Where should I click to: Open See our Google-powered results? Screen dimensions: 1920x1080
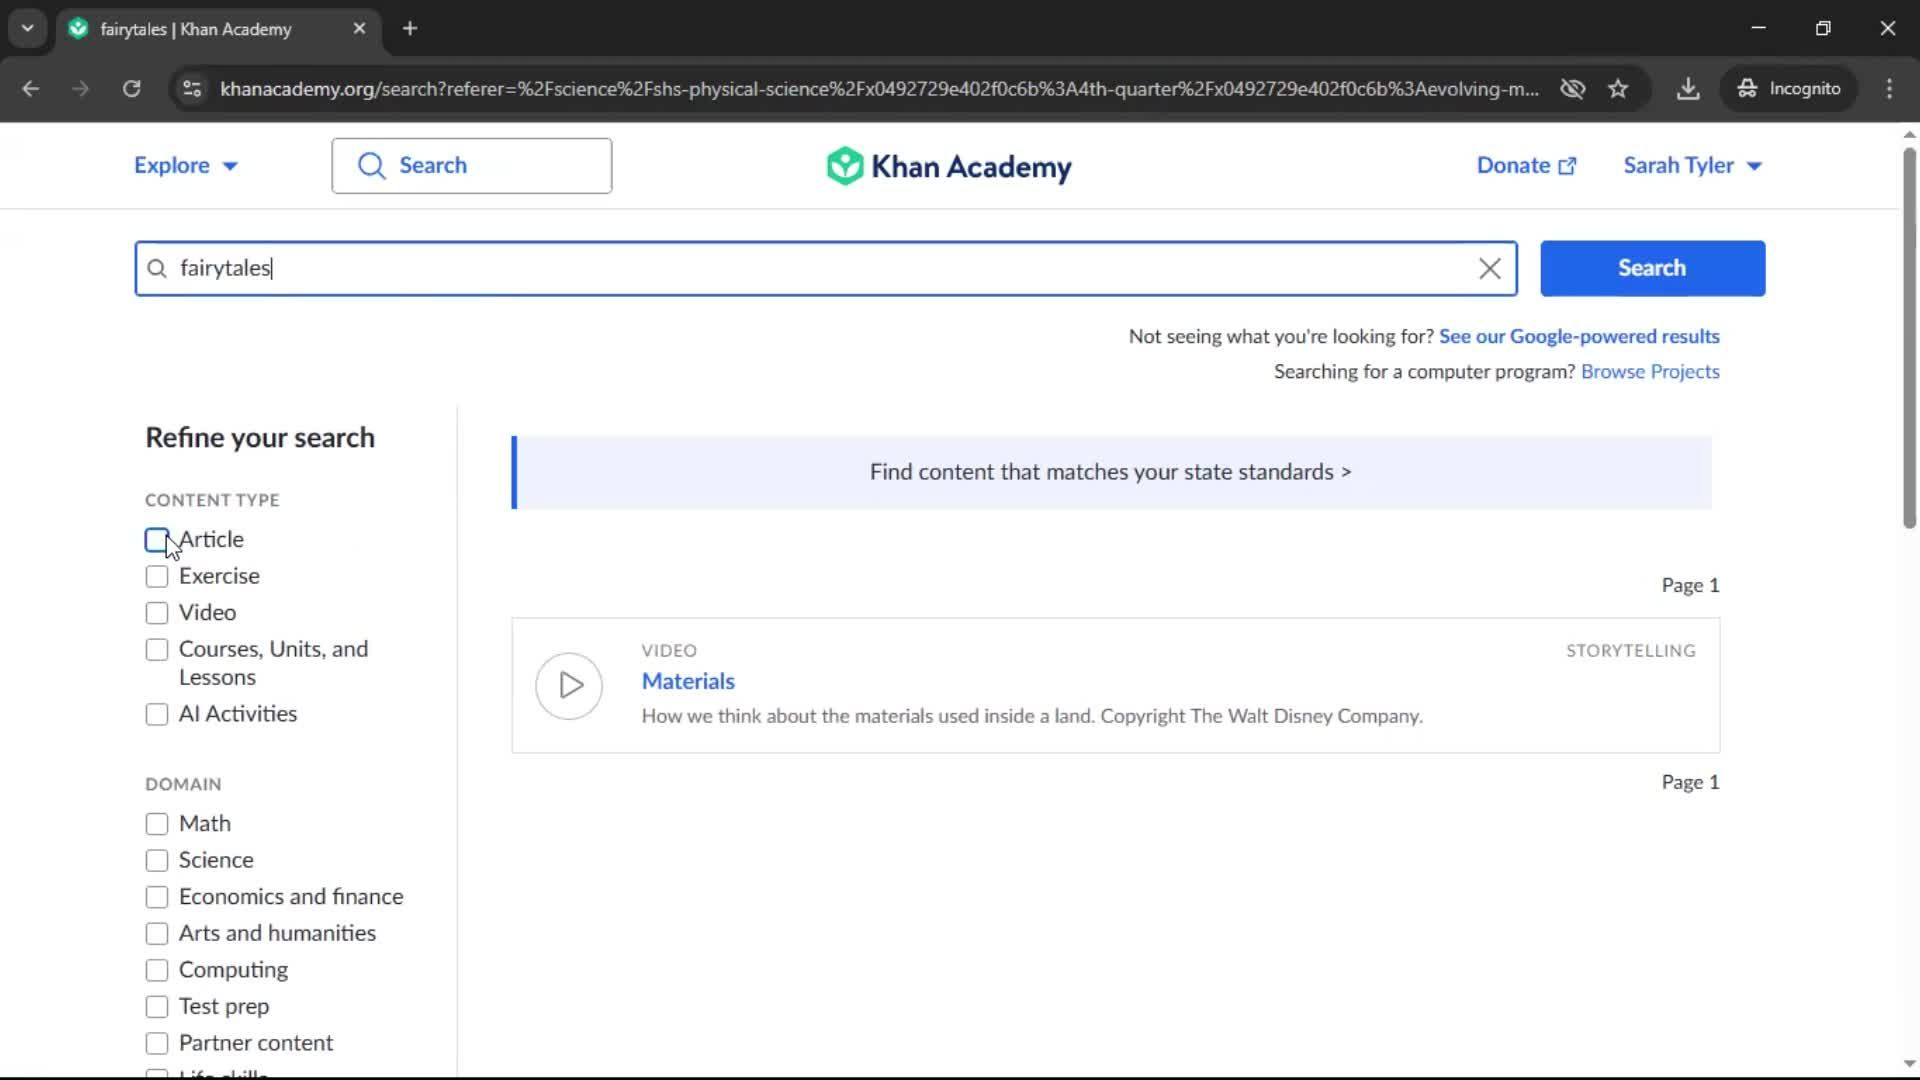1579,337
